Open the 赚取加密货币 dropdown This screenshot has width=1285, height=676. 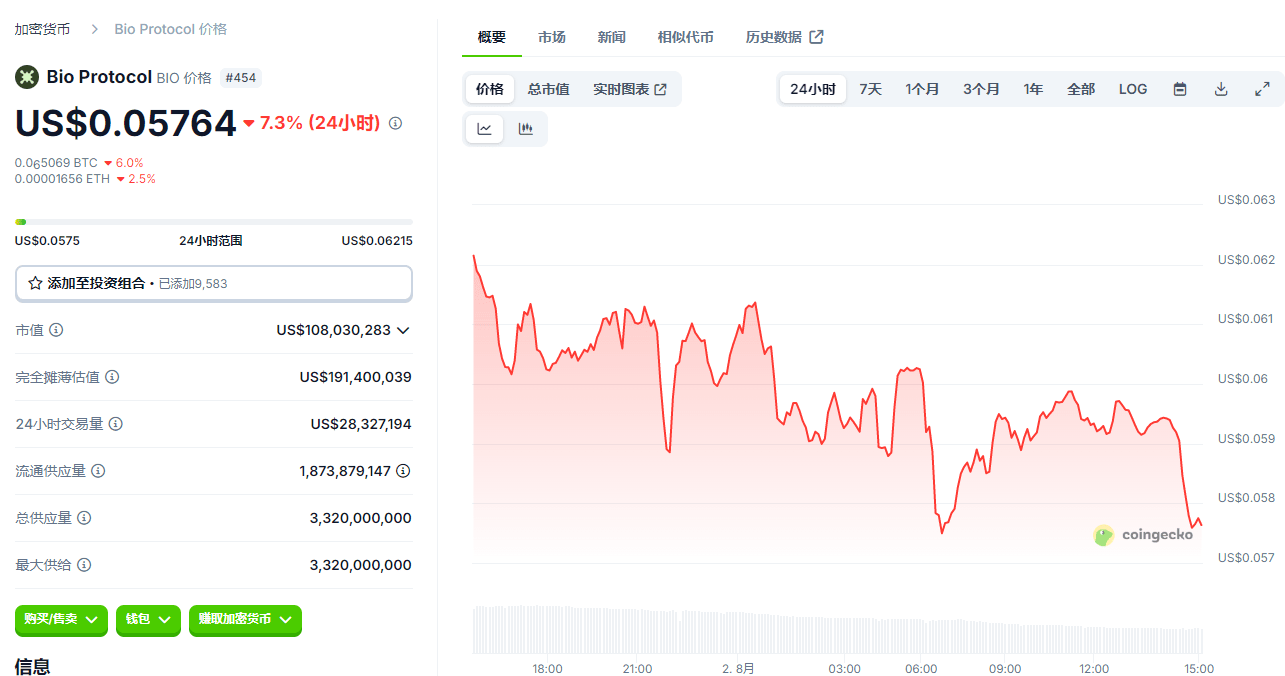(245, 620)
